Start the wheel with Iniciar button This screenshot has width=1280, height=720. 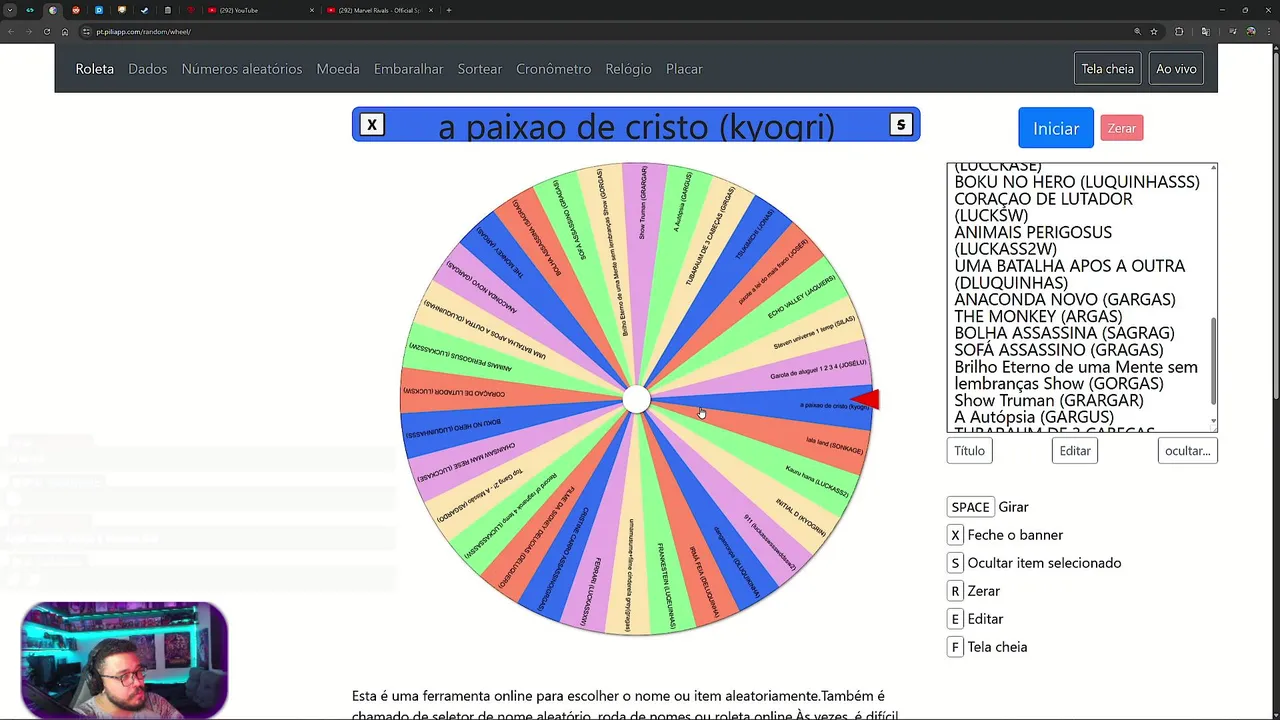coord(1056,128)
